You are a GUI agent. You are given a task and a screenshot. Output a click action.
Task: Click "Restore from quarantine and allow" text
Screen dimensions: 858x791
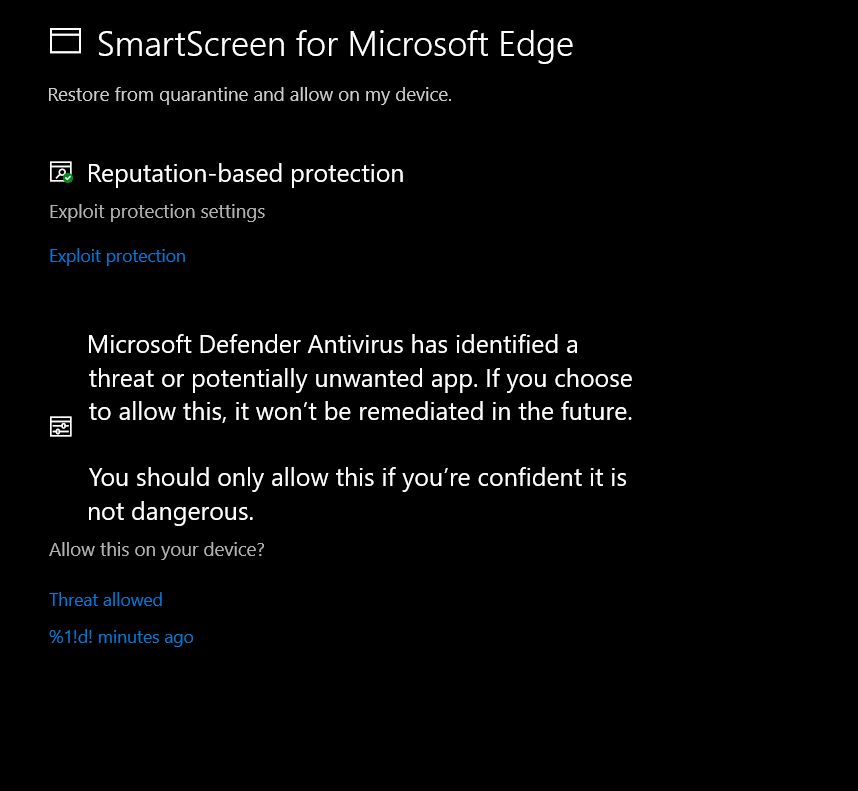click(250, 96)
